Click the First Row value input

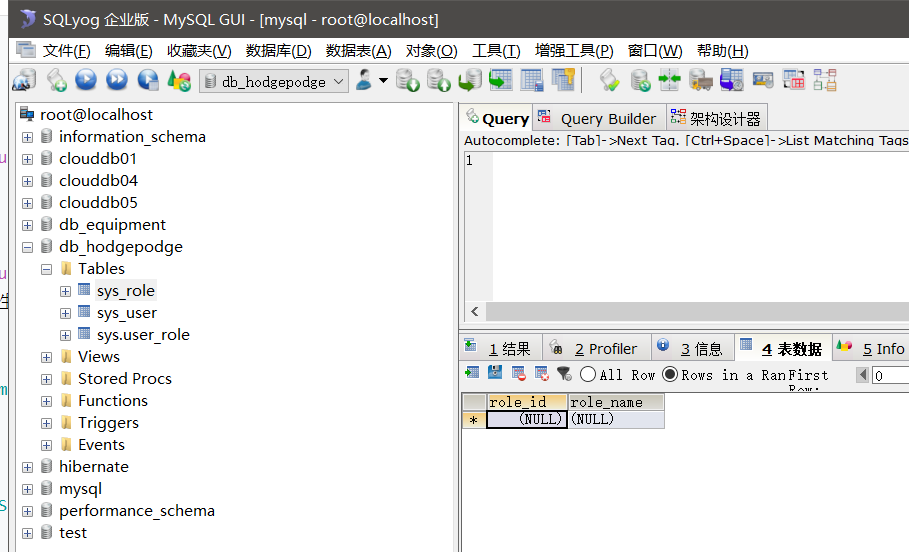(x=890, y=375)
